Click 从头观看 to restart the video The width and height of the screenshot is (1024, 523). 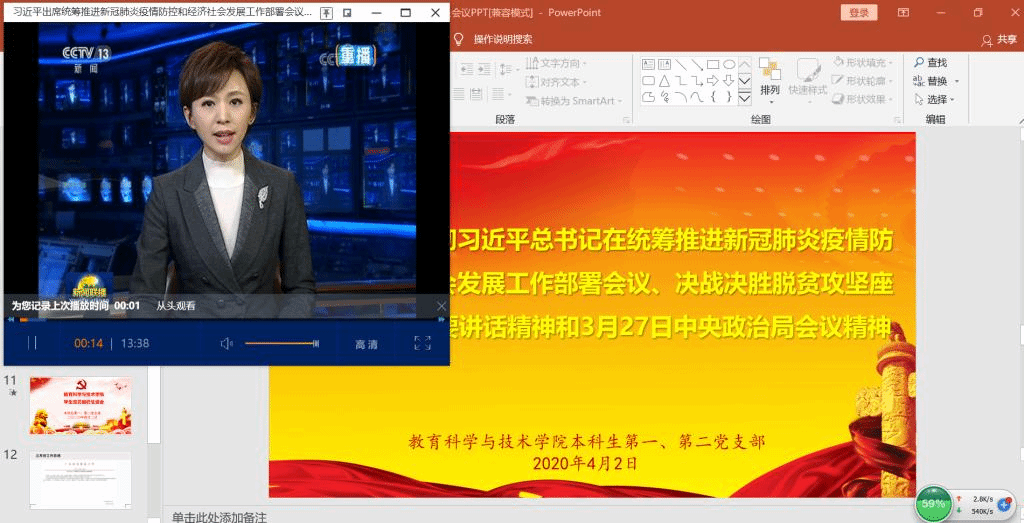pos(176,306)
